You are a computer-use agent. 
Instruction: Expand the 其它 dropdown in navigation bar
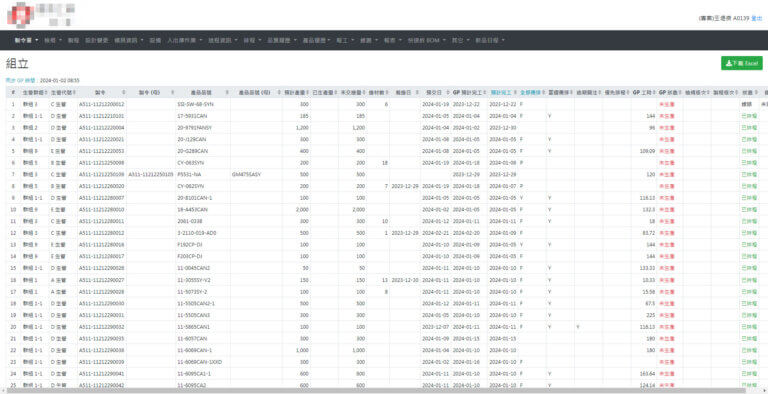click(460, 40)
